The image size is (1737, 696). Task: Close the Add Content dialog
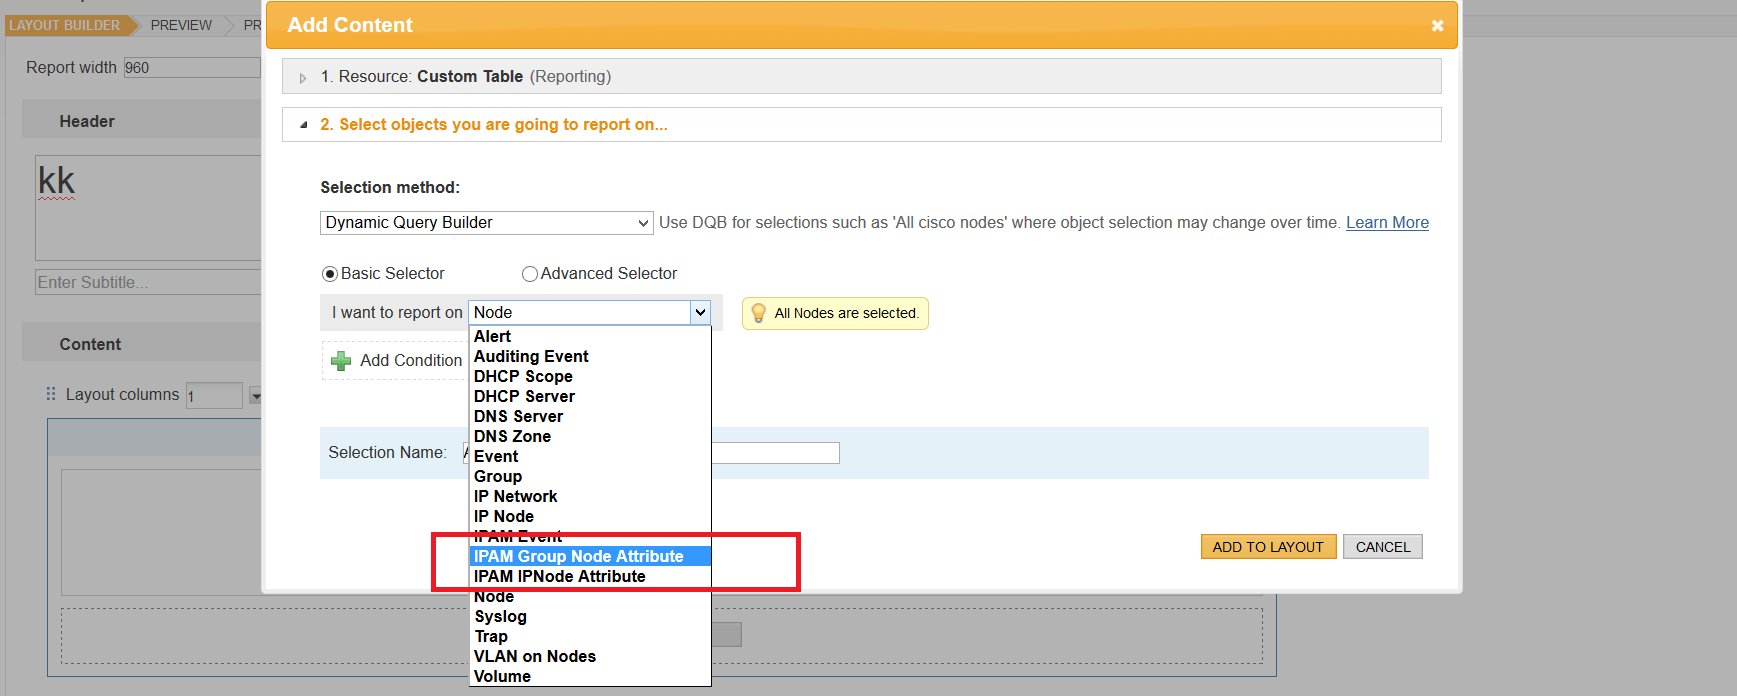pyautogui.click(x=1437, y=26)
